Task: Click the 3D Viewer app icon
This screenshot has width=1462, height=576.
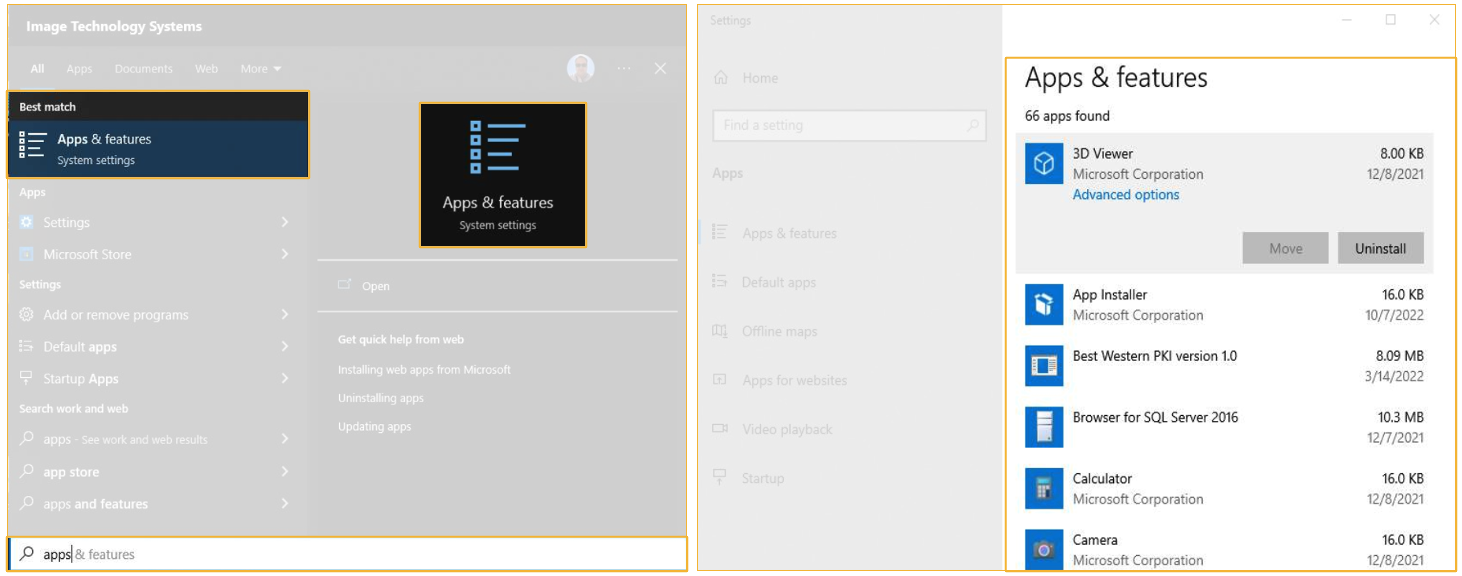Action: (1044, 164)
